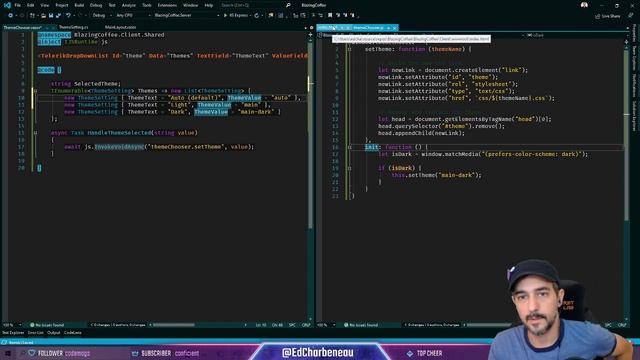
Task: Click right editor No issues found indicator
Action: (x=361, y=325)
